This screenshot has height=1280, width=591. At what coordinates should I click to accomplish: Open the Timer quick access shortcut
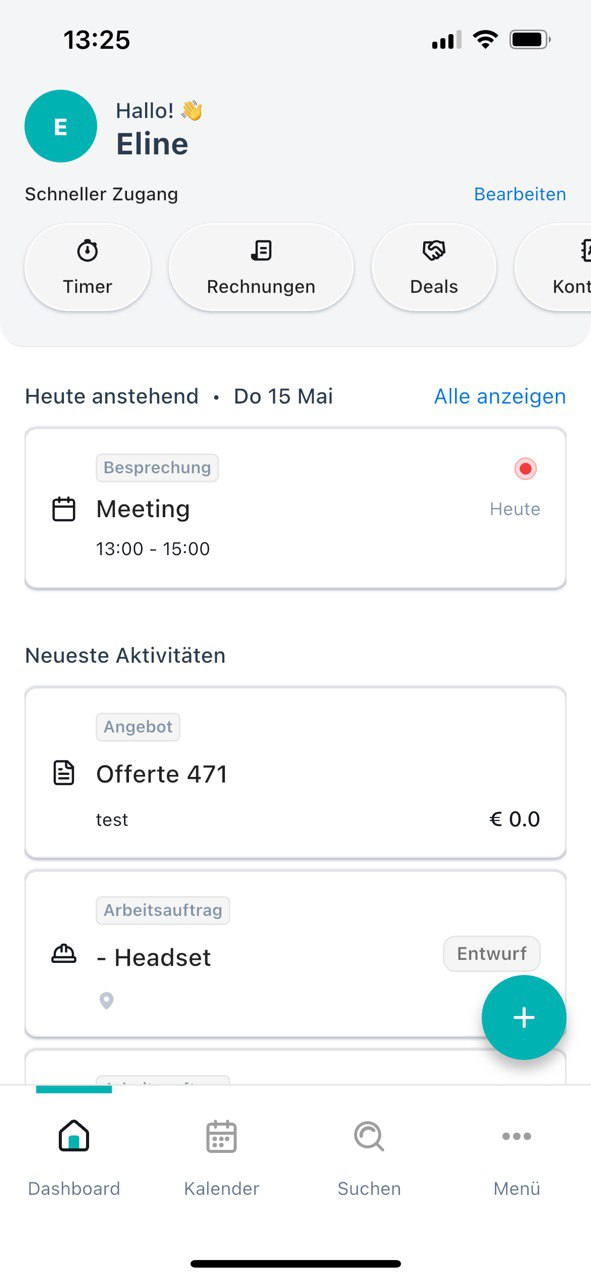pyautogui.click(x=88, y=268)
